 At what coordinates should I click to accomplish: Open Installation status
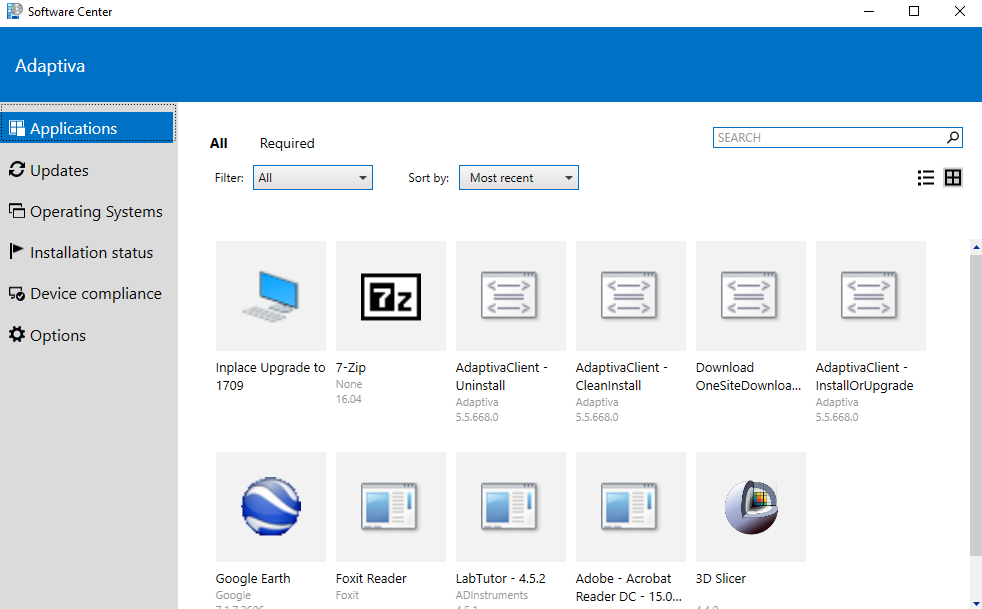80,252
